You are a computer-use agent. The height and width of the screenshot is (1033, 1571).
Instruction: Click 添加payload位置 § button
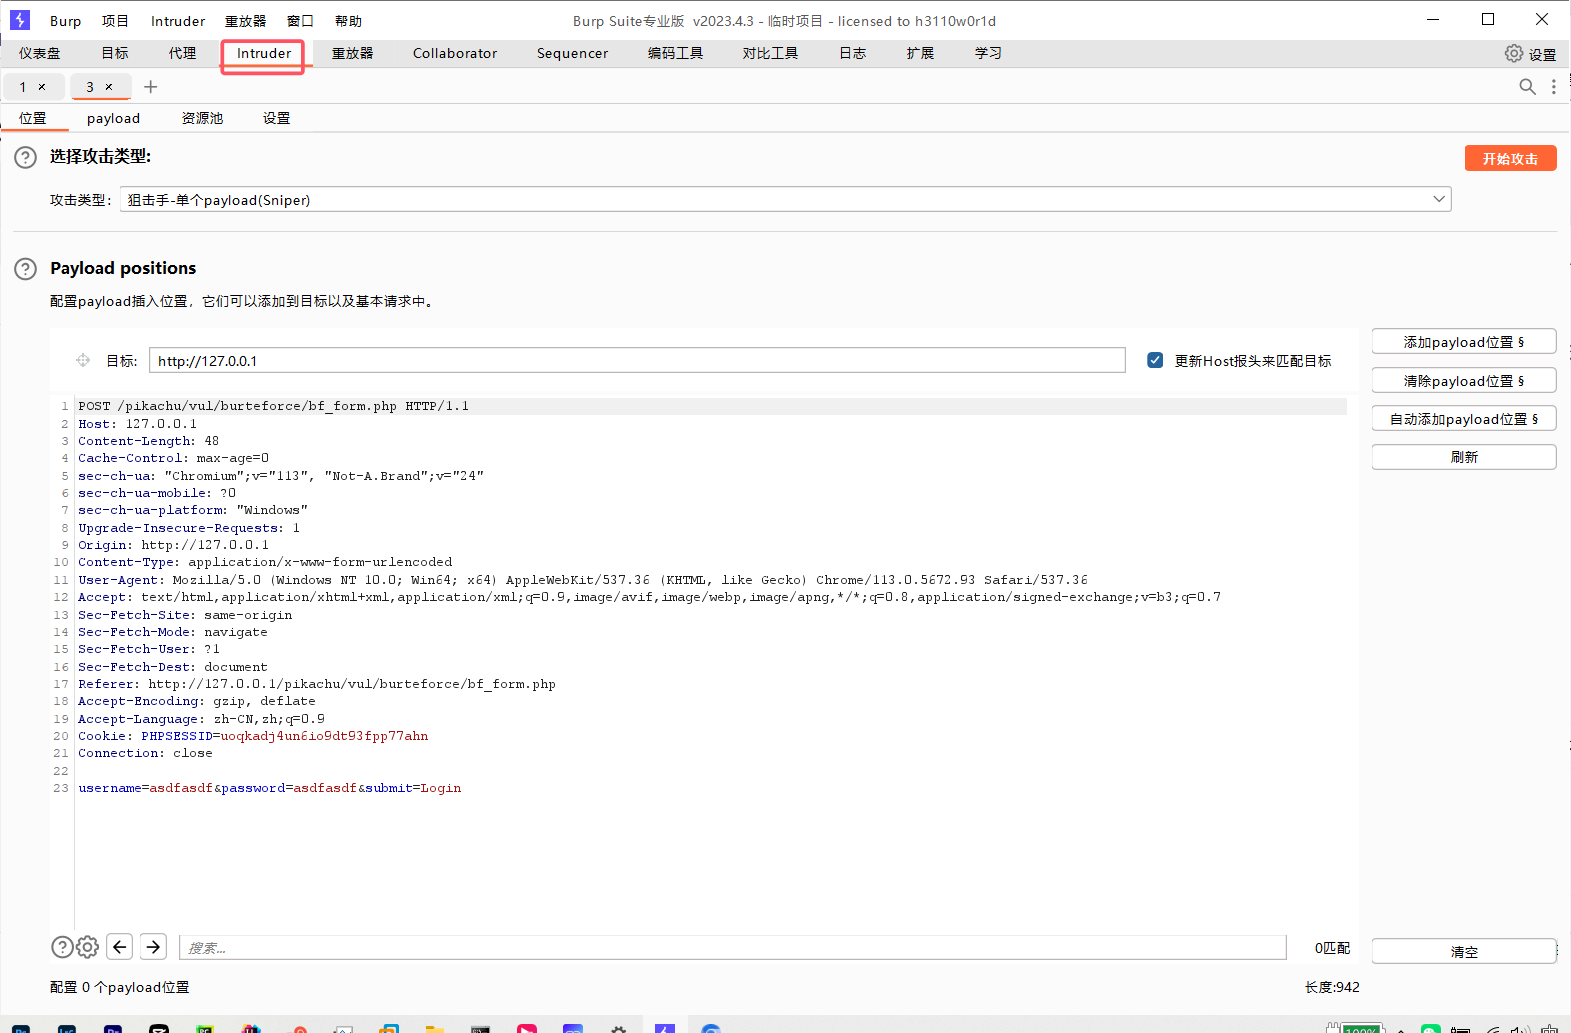point(1464,342)
